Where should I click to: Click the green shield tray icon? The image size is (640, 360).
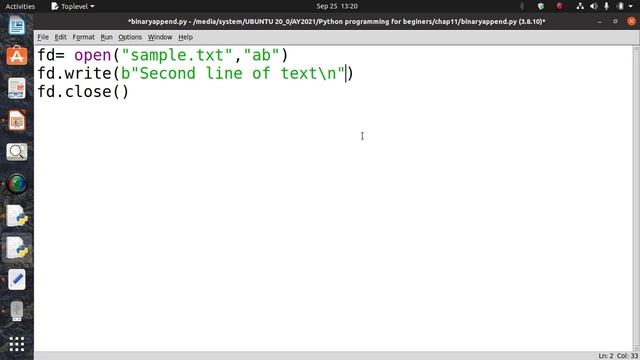(541, 6)
